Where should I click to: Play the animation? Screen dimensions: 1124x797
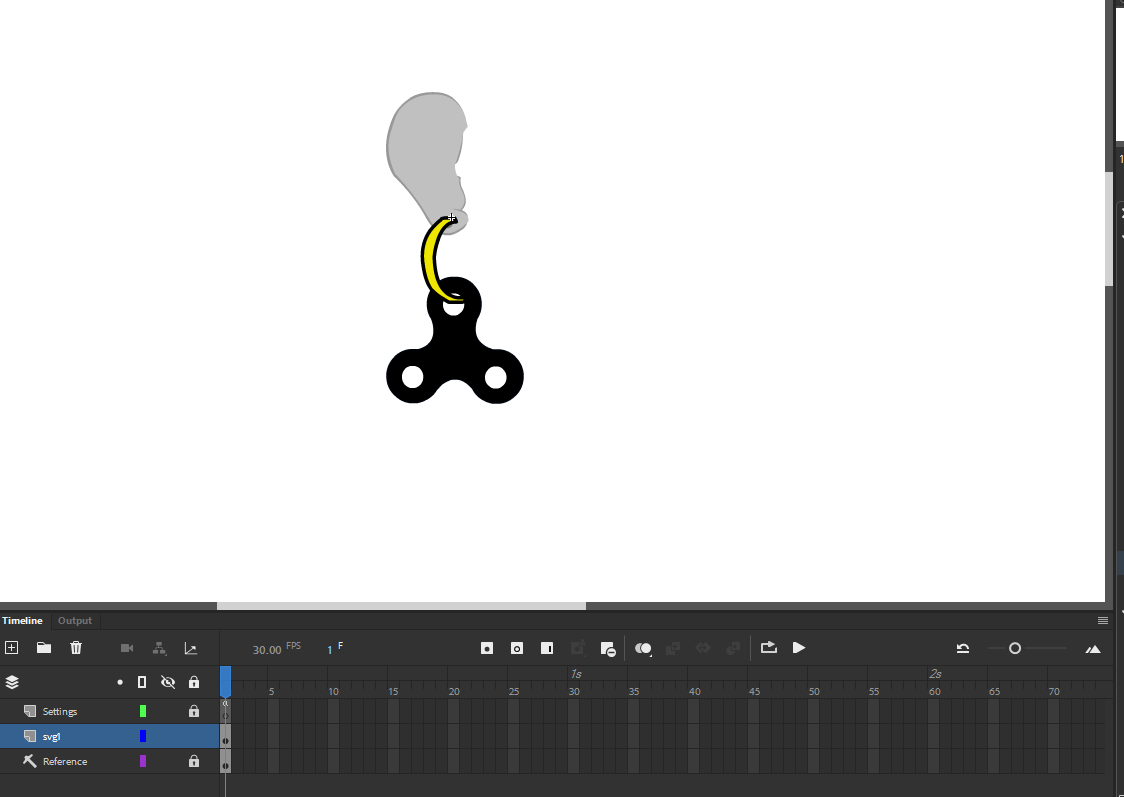799,648
